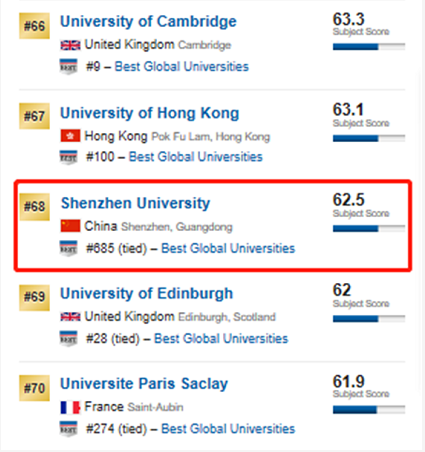Click the #70 gold rank badge
This screenshot has width=425, height=452.
[x=34, y=388]
